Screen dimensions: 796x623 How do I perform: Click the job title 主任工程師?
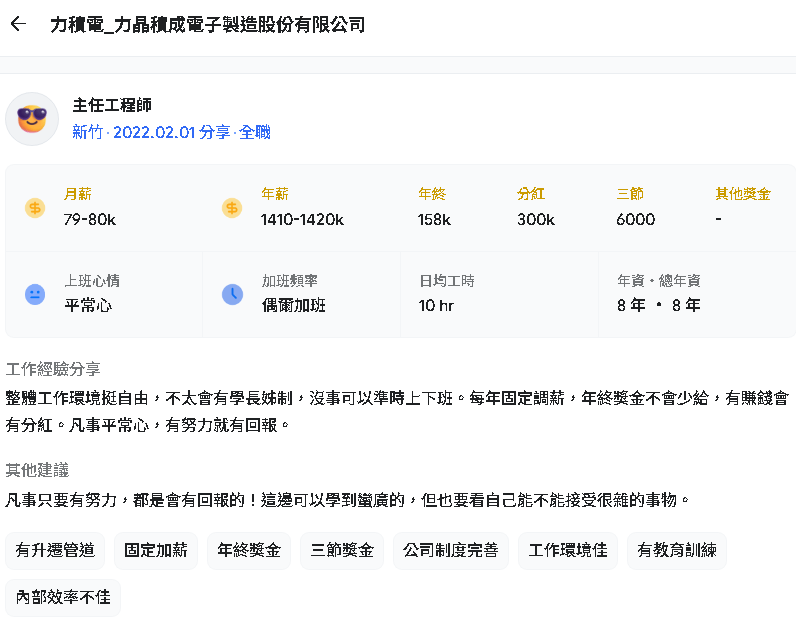[112, 105]
